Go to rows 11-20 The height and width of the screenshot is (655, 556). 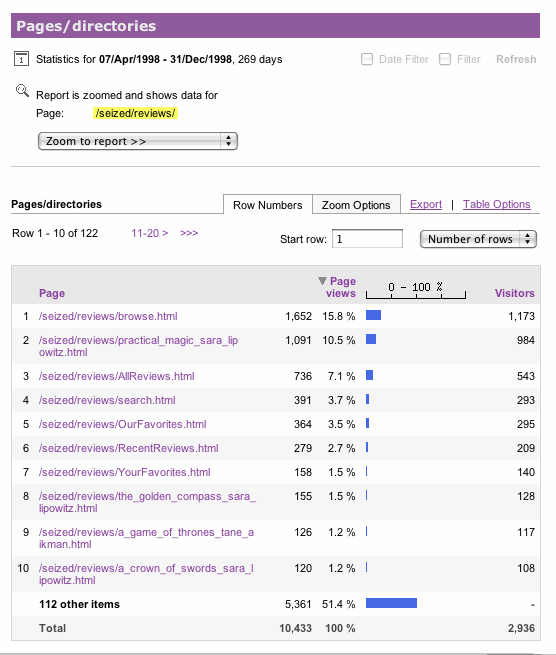[x=150, y=233]
